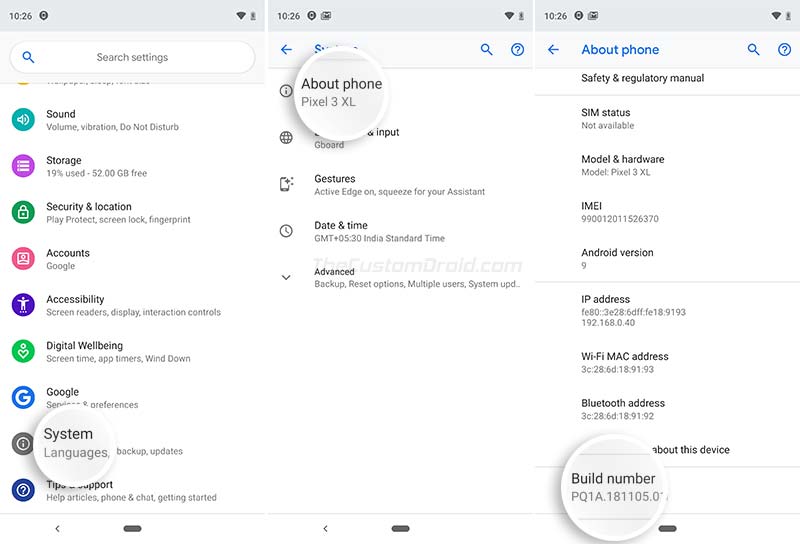Tap Advanced backup and reset options
Viewport: 800px width, 544px height.
pos(401,278)
